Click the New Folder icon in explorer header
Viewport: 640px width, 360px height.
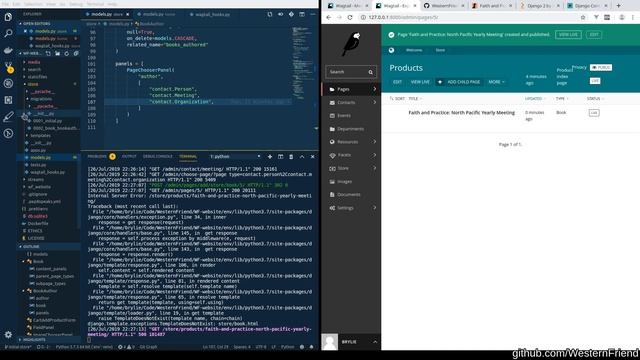point(58,53)
